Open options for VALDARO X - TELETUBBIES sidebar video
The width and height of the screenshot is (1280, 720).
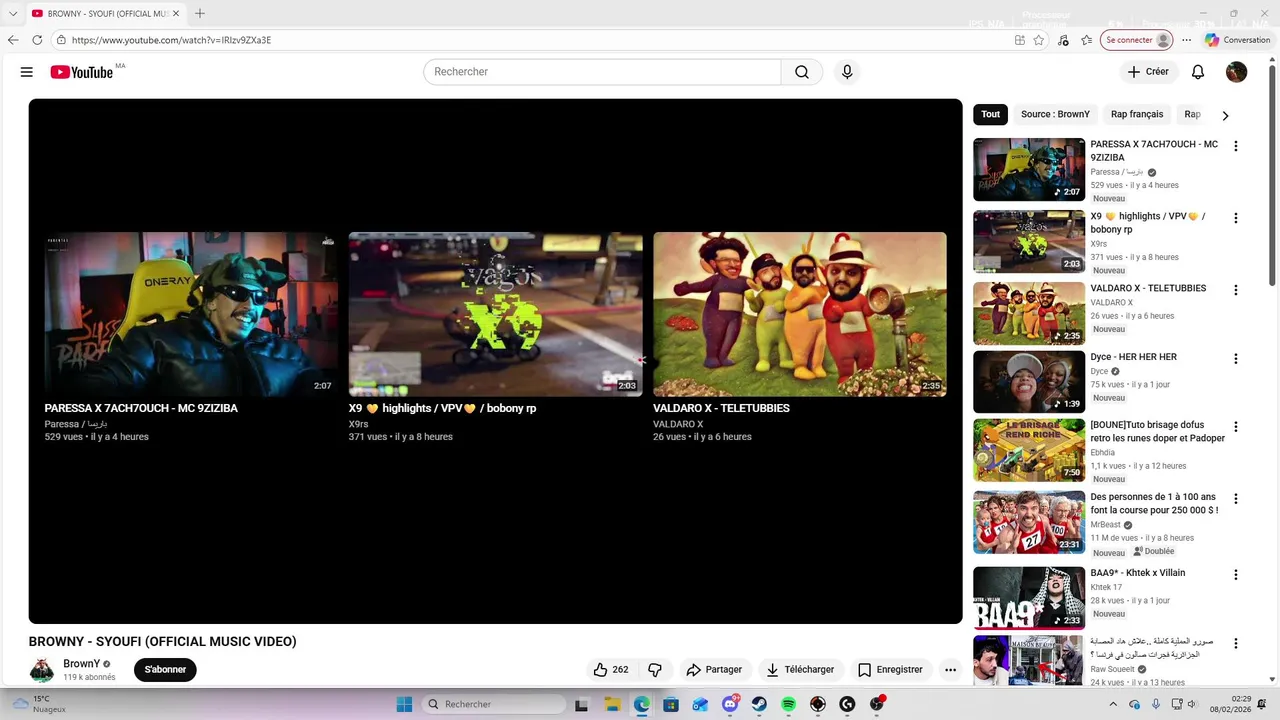point(1236,290)
